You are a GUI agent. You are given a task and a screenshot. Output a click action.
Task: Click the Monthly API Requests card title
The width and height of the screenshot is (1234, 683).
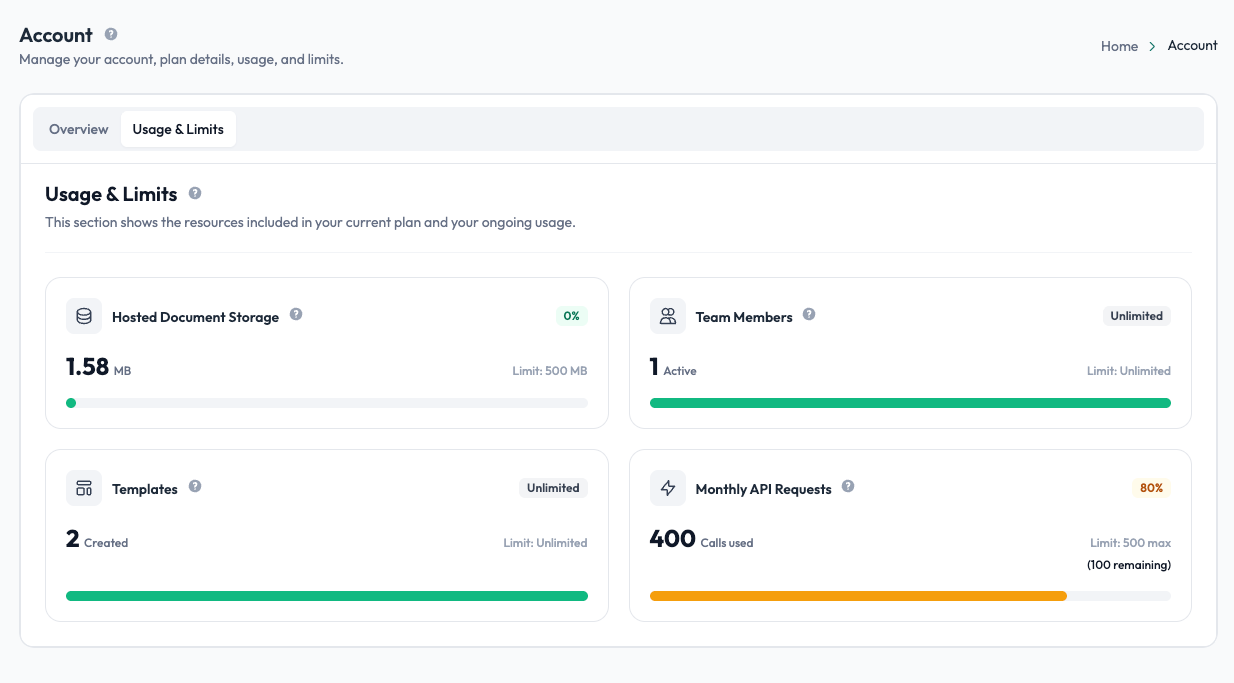pyautogui.click(x=763, y=489)
